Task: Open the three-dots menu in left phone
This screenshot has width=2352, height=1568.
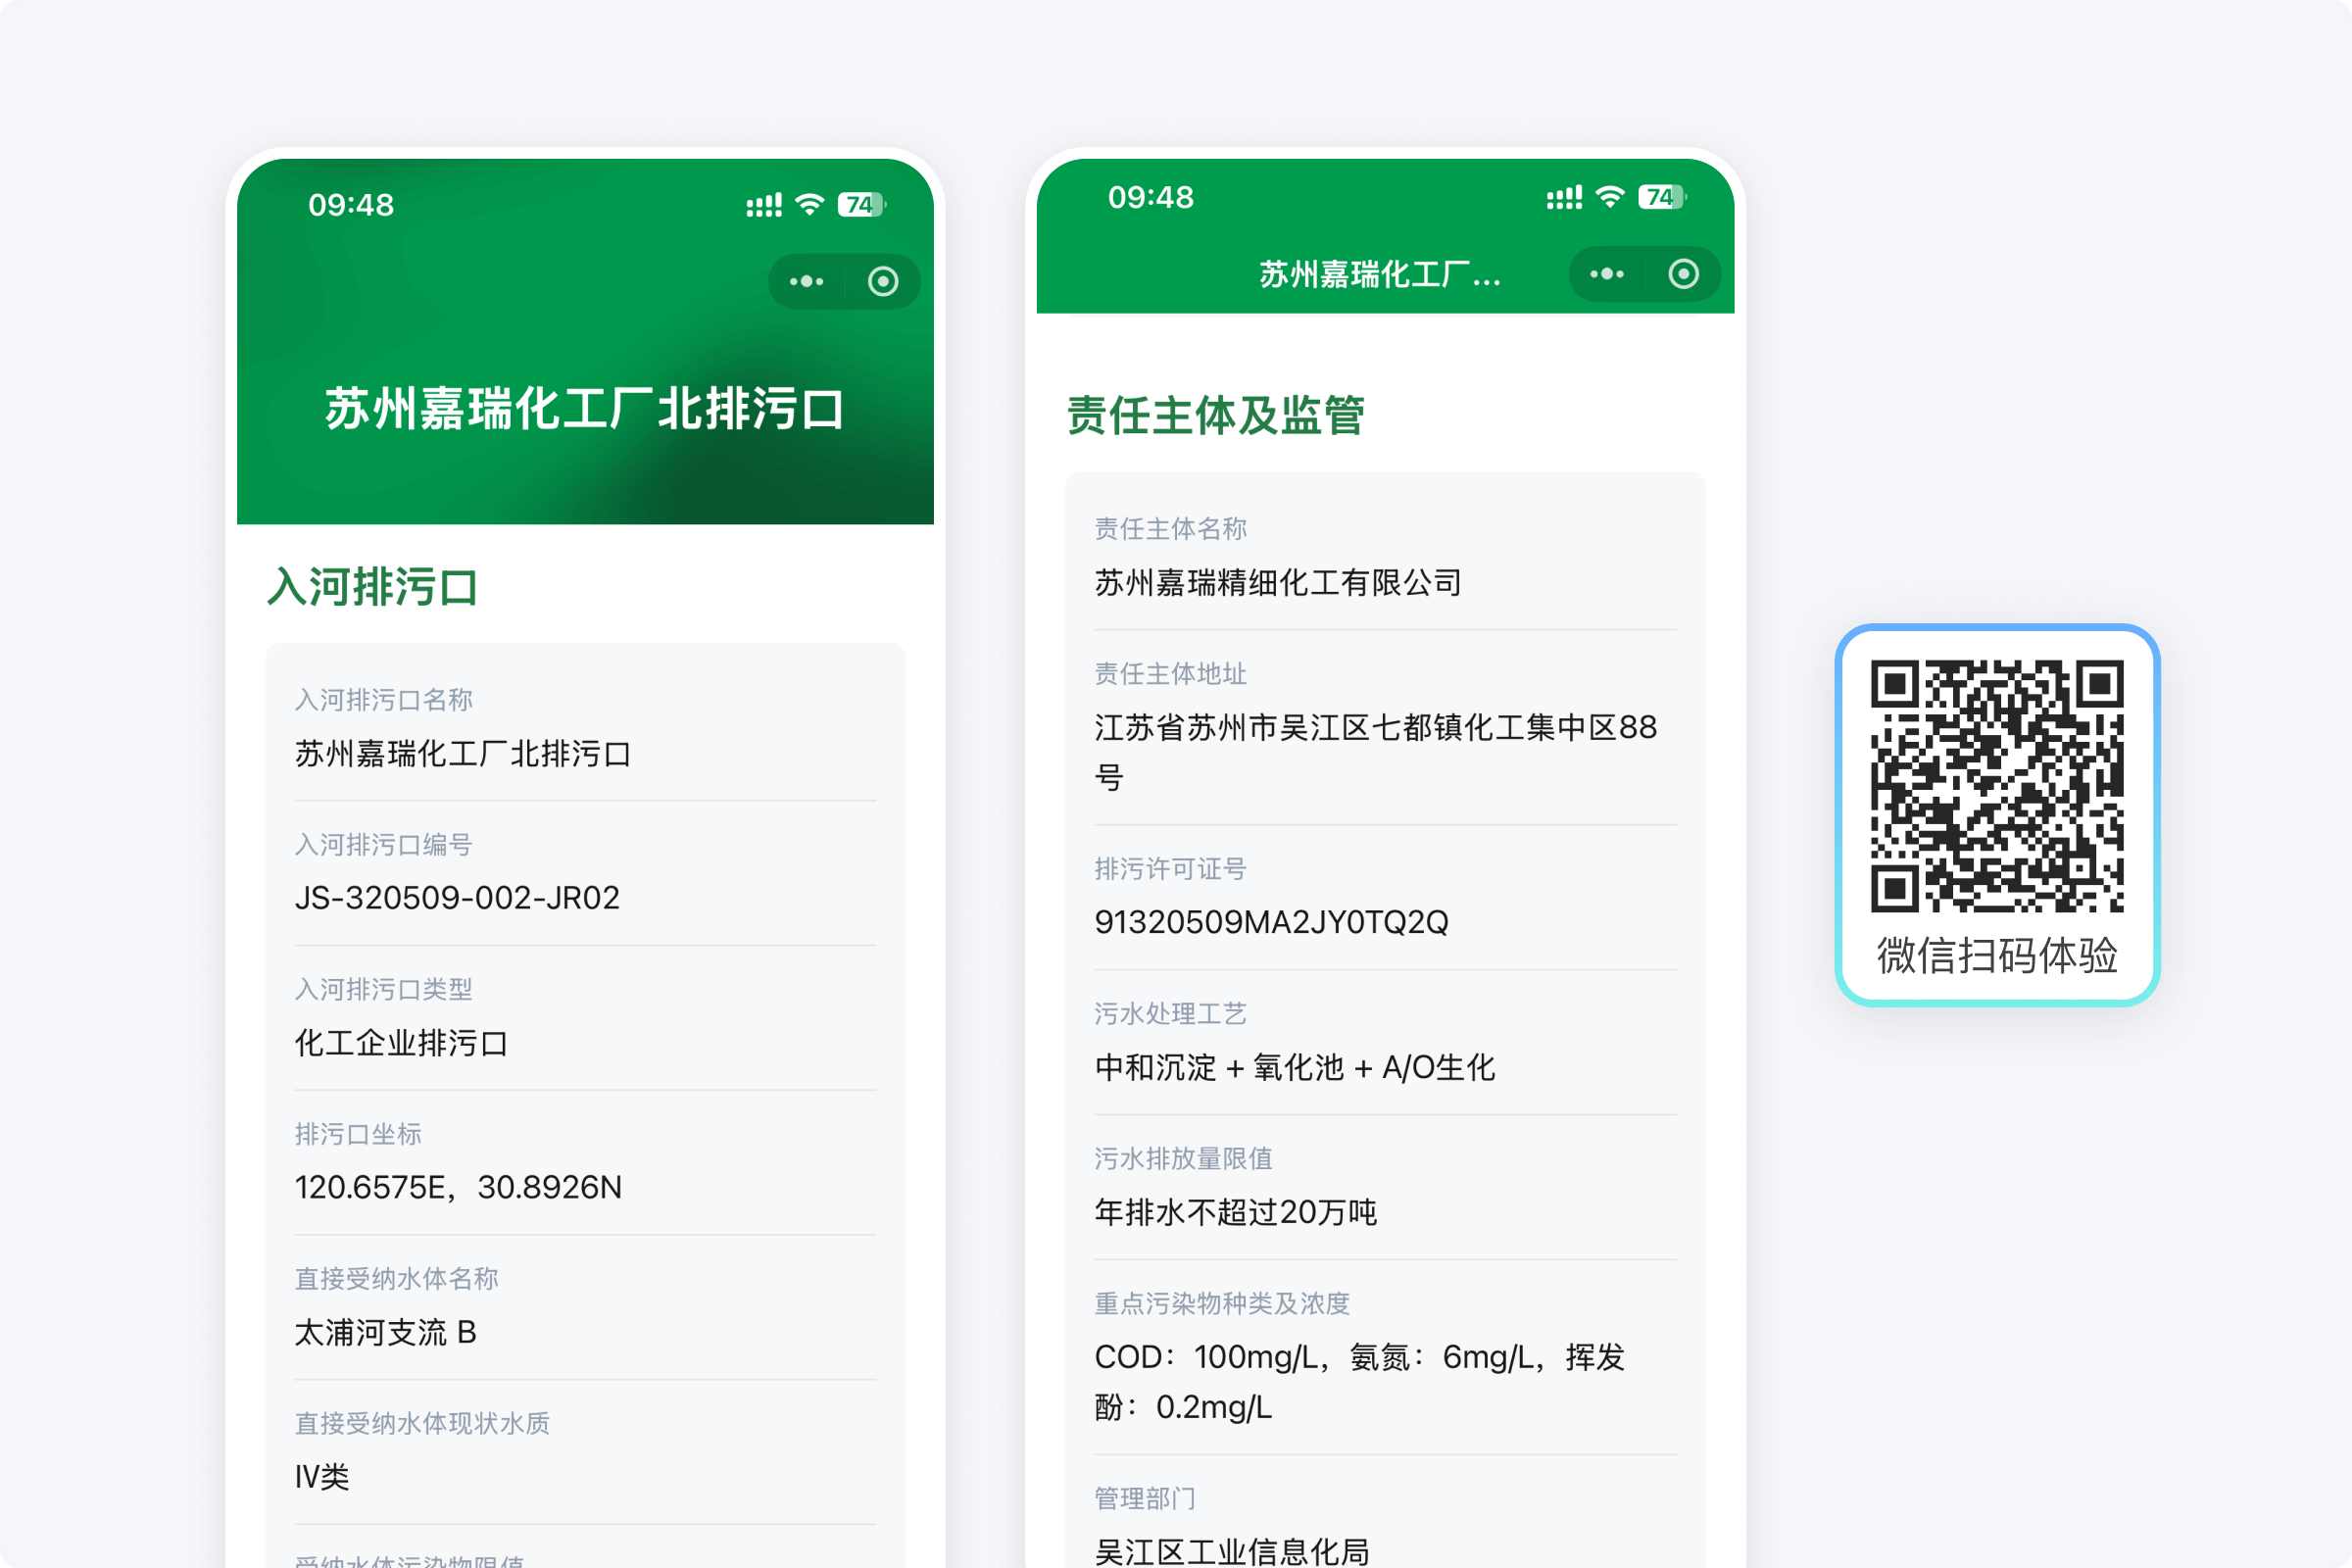Action: (x=806, y=282)
